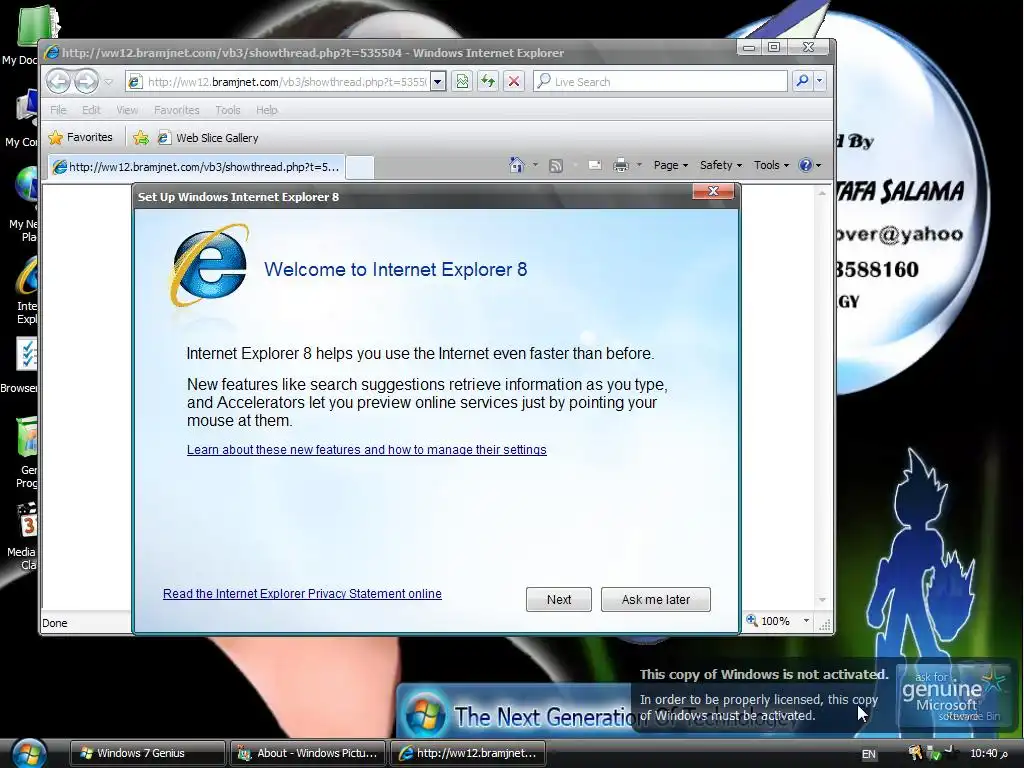The height and width of the screenshot is (768, 1024).
Task: Click the Next button
Action: click(x=559, y=600)
